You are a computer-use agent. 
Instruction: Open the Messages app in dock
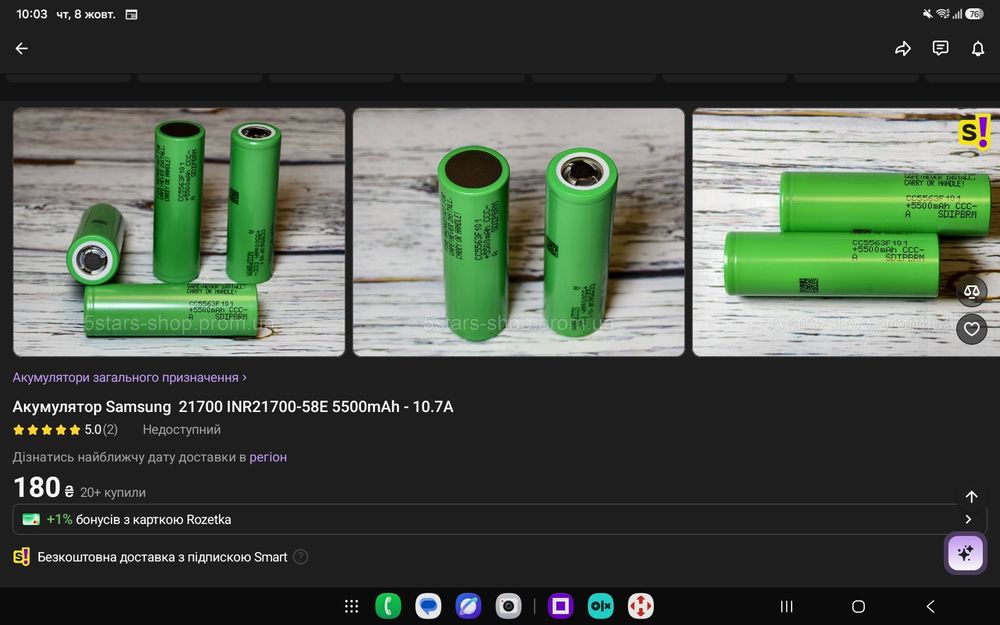pyautogui.click(x=429, y=606)
